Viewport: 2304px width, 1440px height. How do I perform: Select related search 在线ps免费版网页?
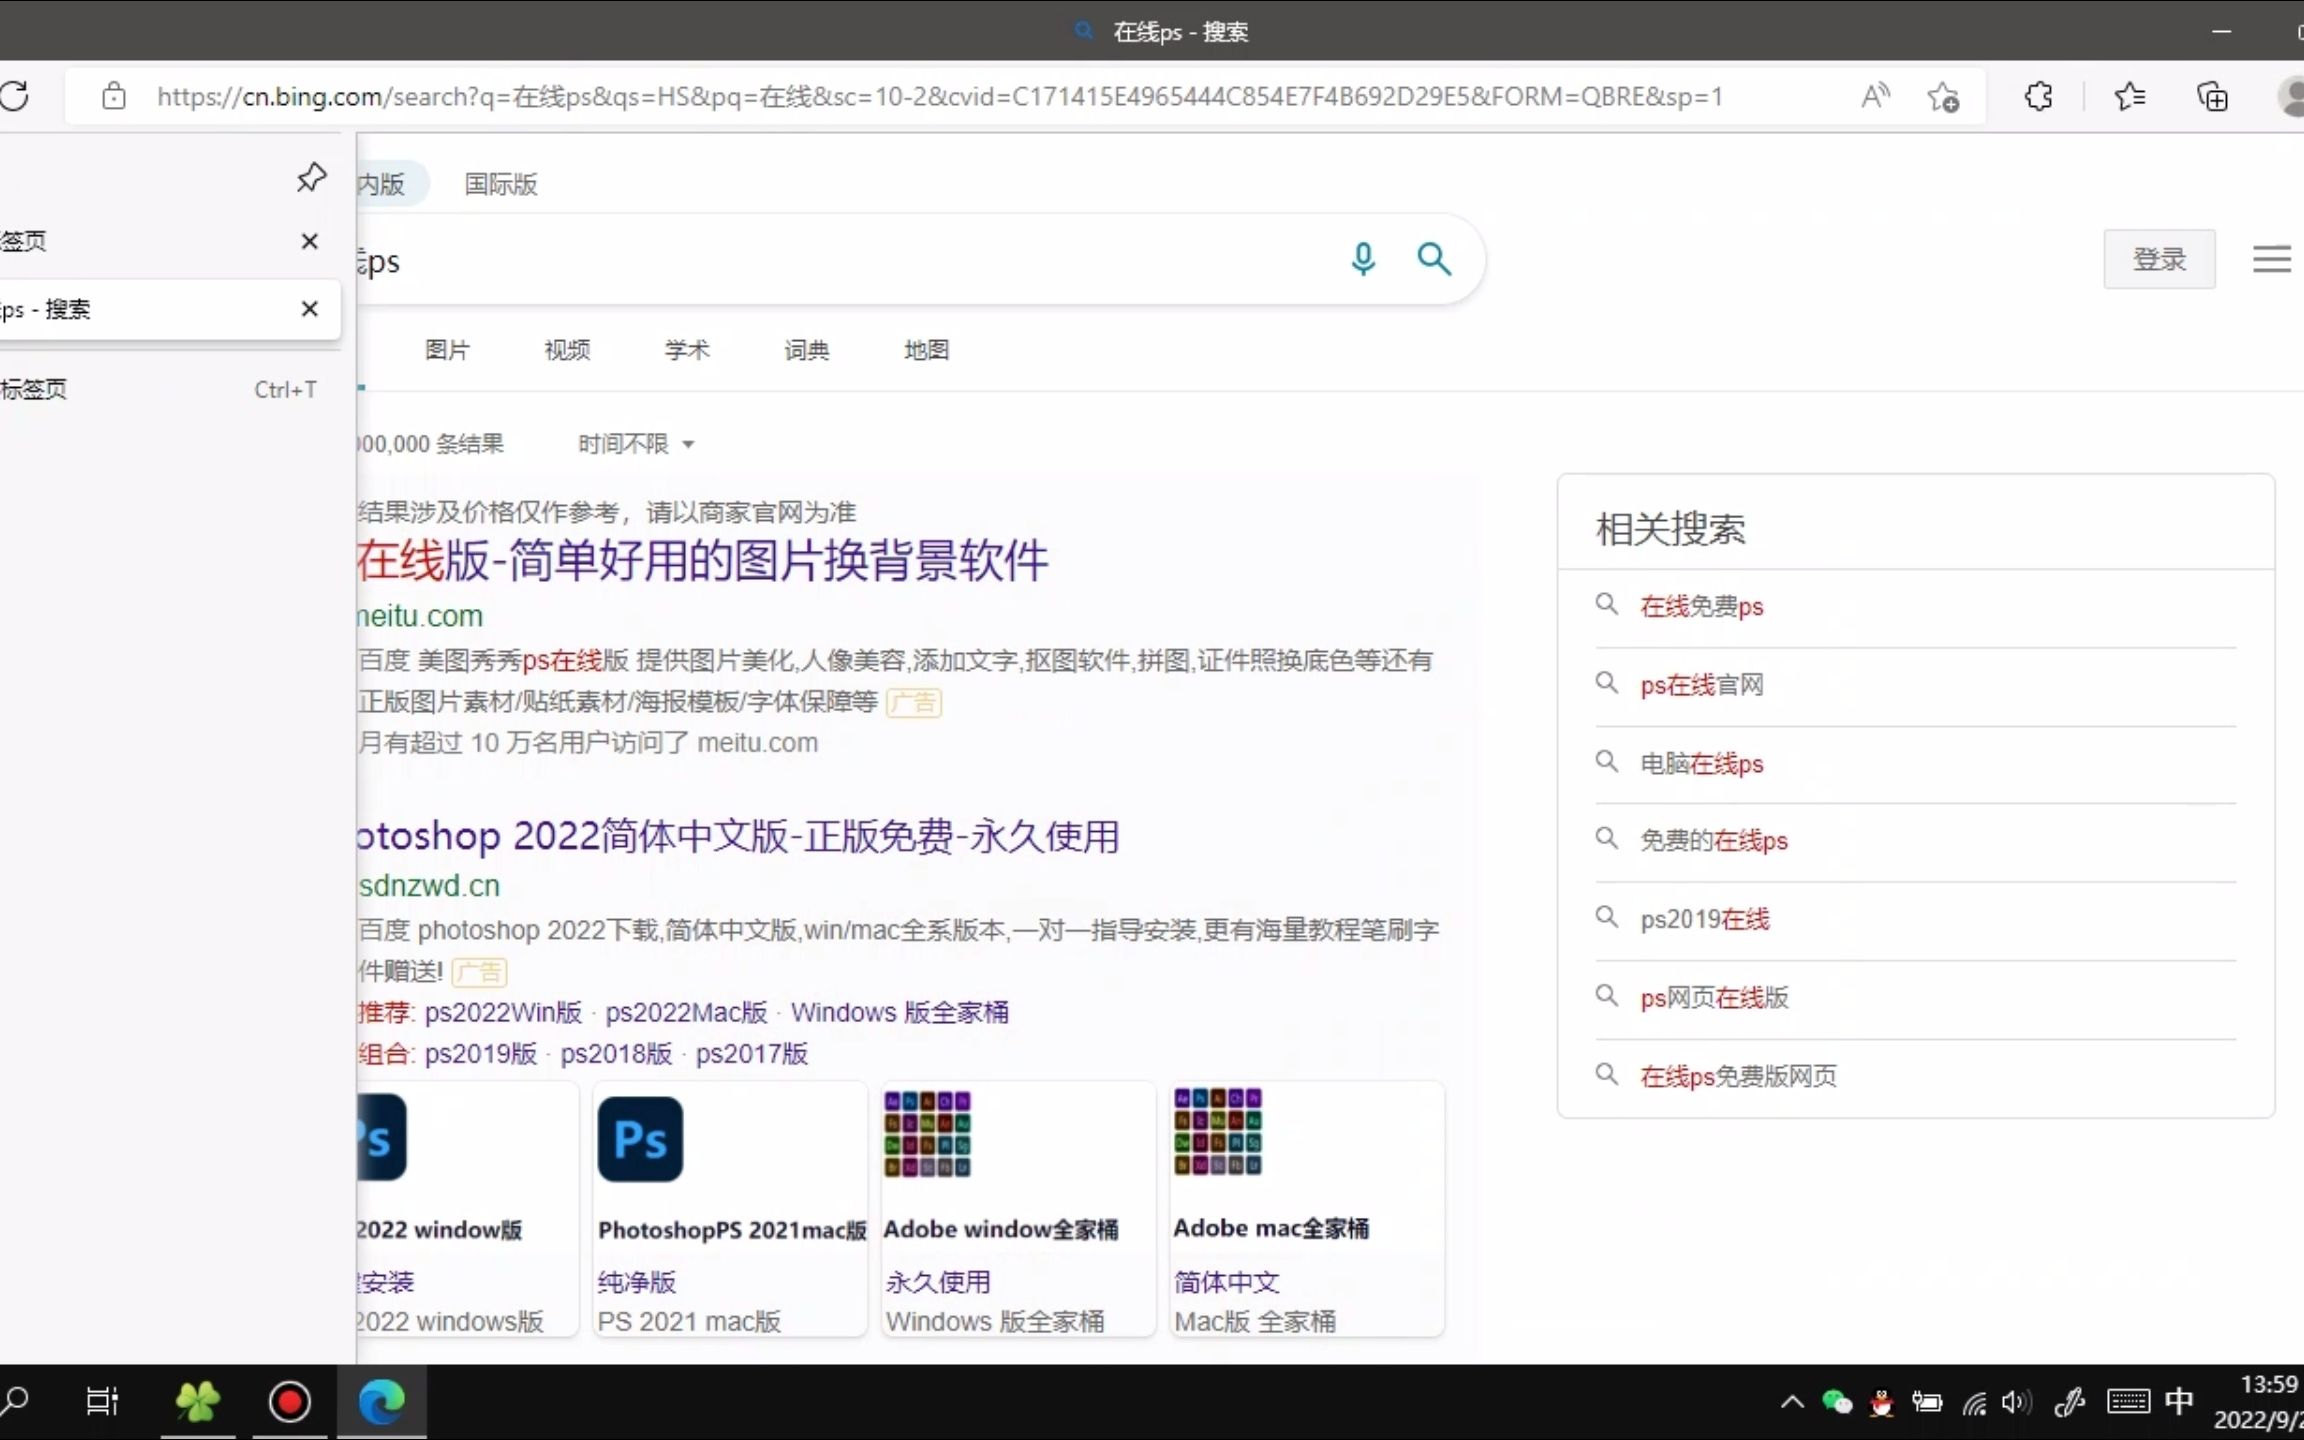click(x=1738, y=1076)
